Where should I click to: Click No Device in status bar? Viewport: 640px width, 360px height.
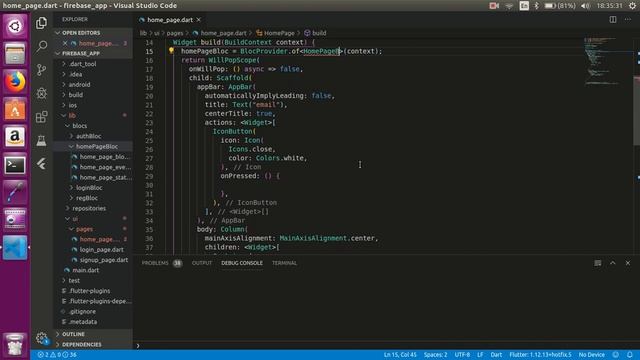(591, 355)
